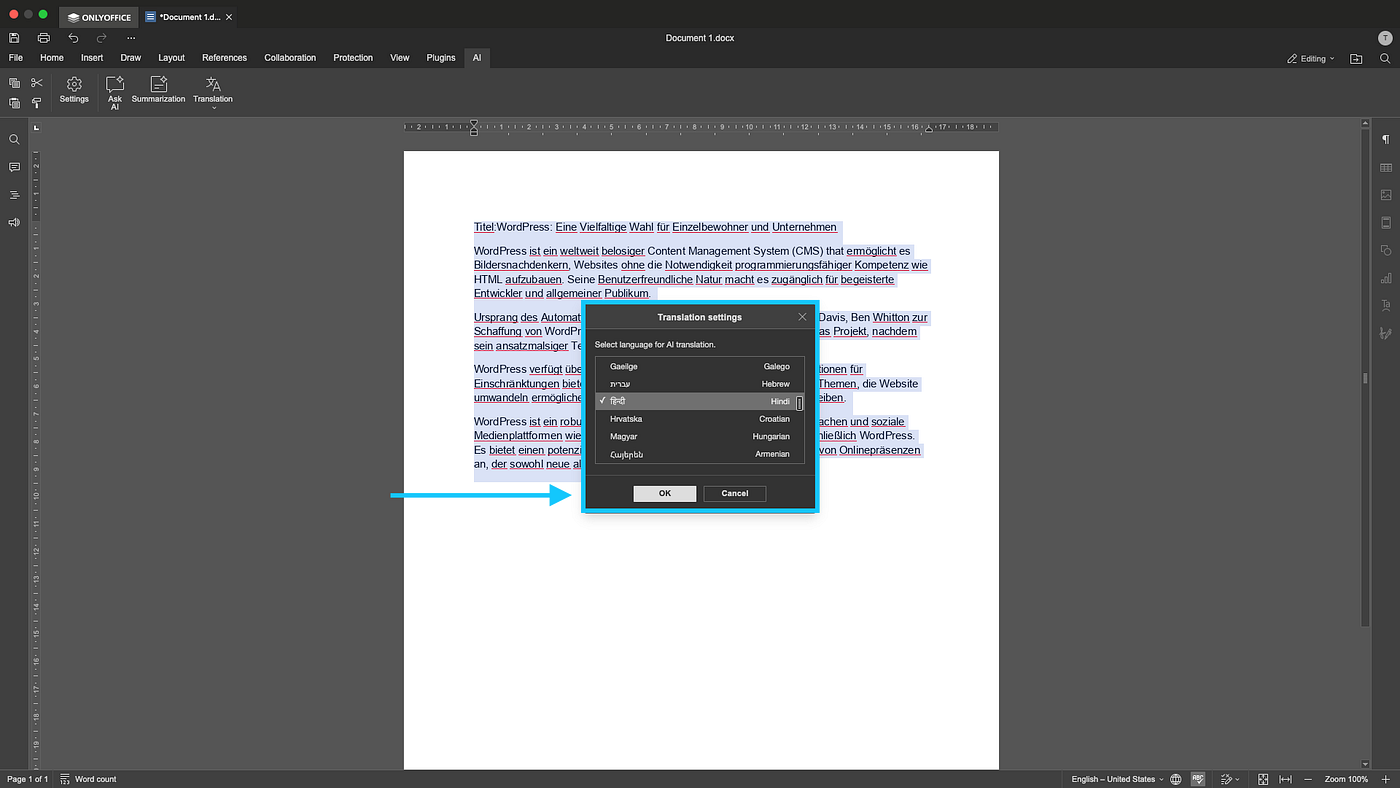Copy selection using the copy icon
Image resolution: width=1400 pixels, height=788 pixels.
click(14, 83)
